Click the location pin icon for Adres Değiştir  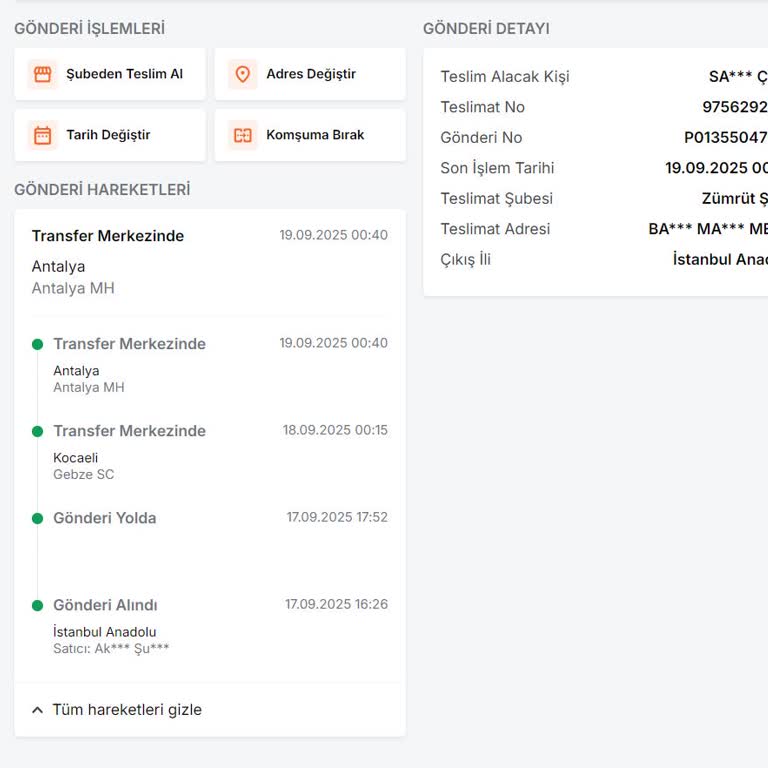242,74
